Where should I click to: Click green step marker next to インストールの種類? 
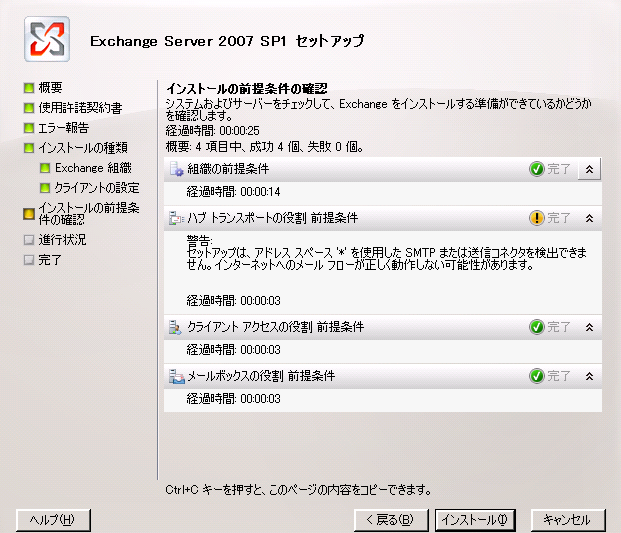coord(29,148)
